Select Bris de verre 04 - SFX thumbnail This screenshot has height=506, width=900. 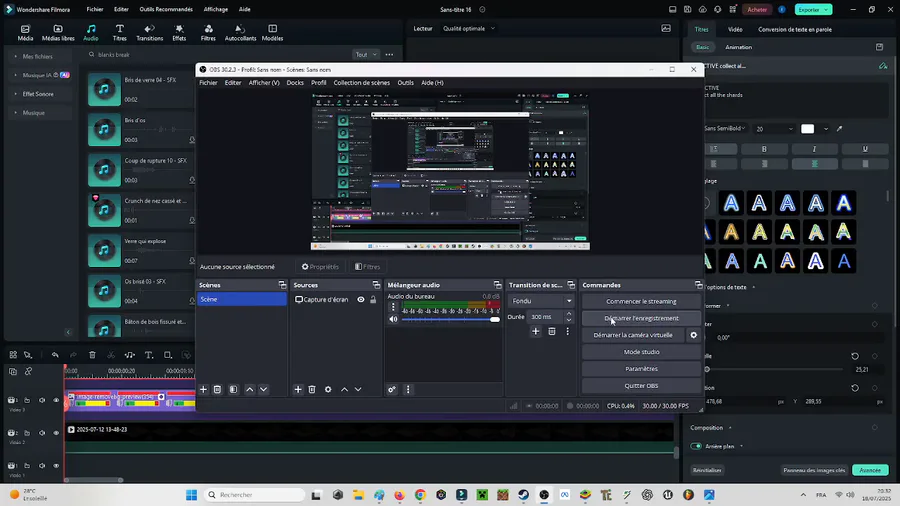click(x=104, y=89)
